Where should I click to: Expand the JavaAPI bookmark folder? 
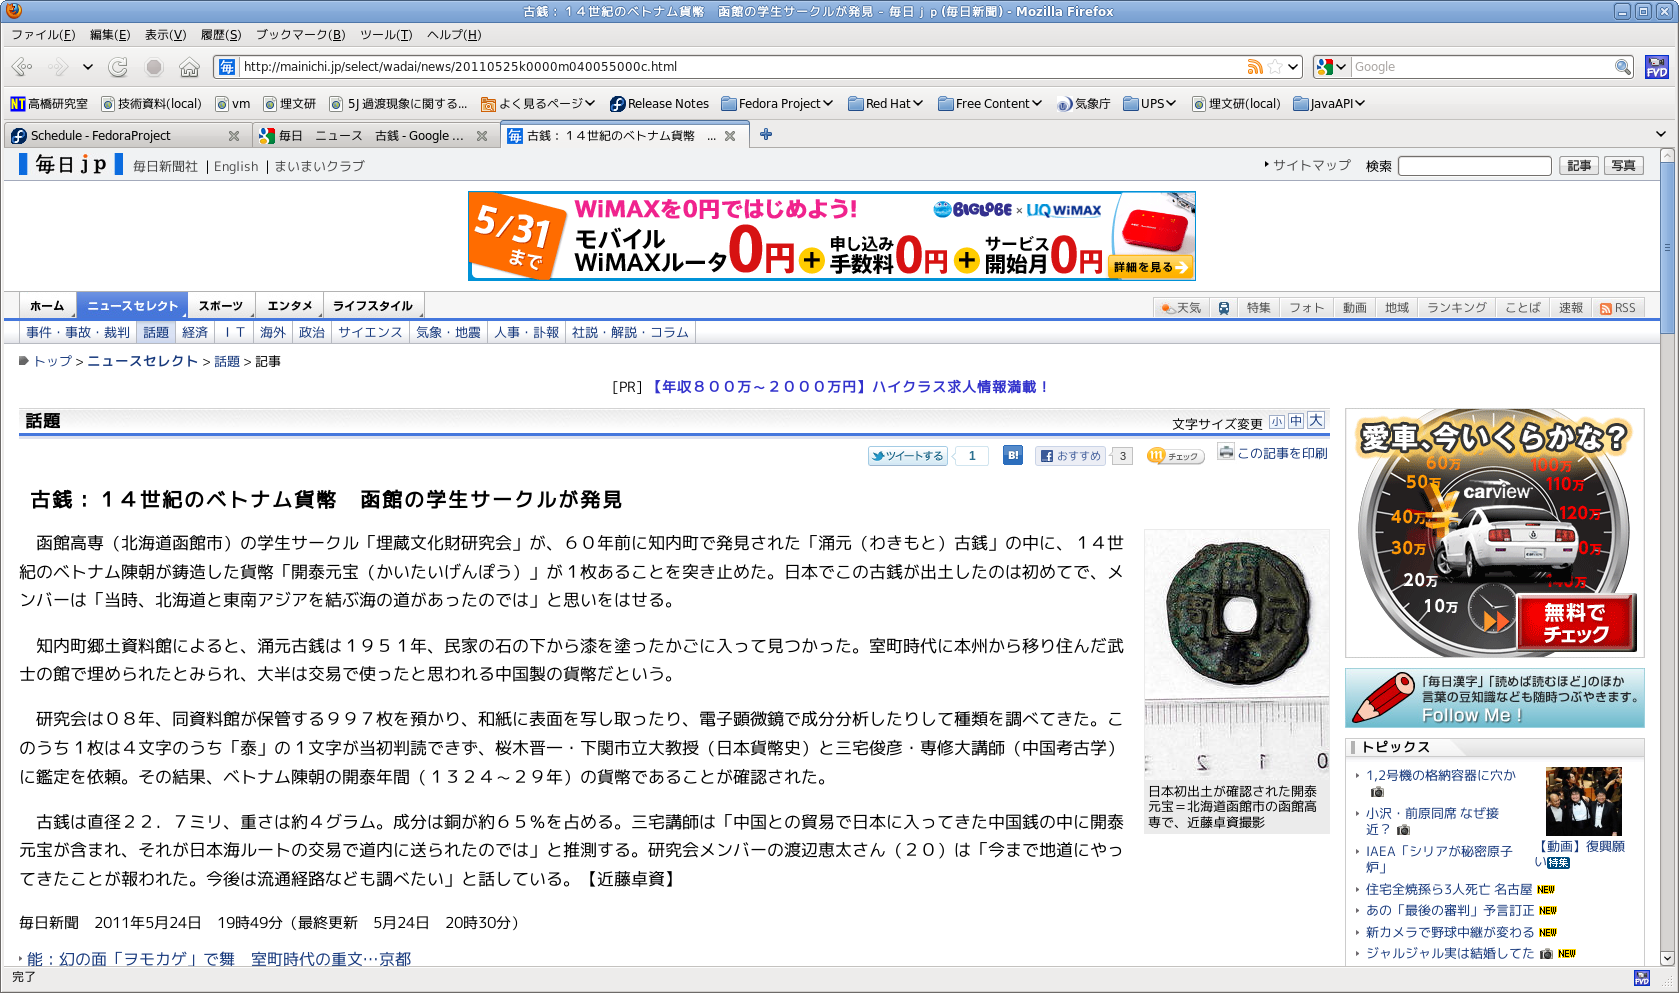click(1329, 104)
